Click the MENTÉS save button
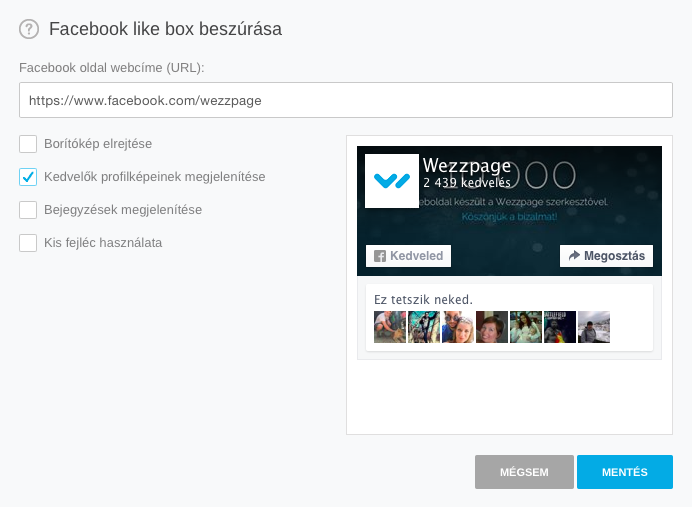 point(625,472)
